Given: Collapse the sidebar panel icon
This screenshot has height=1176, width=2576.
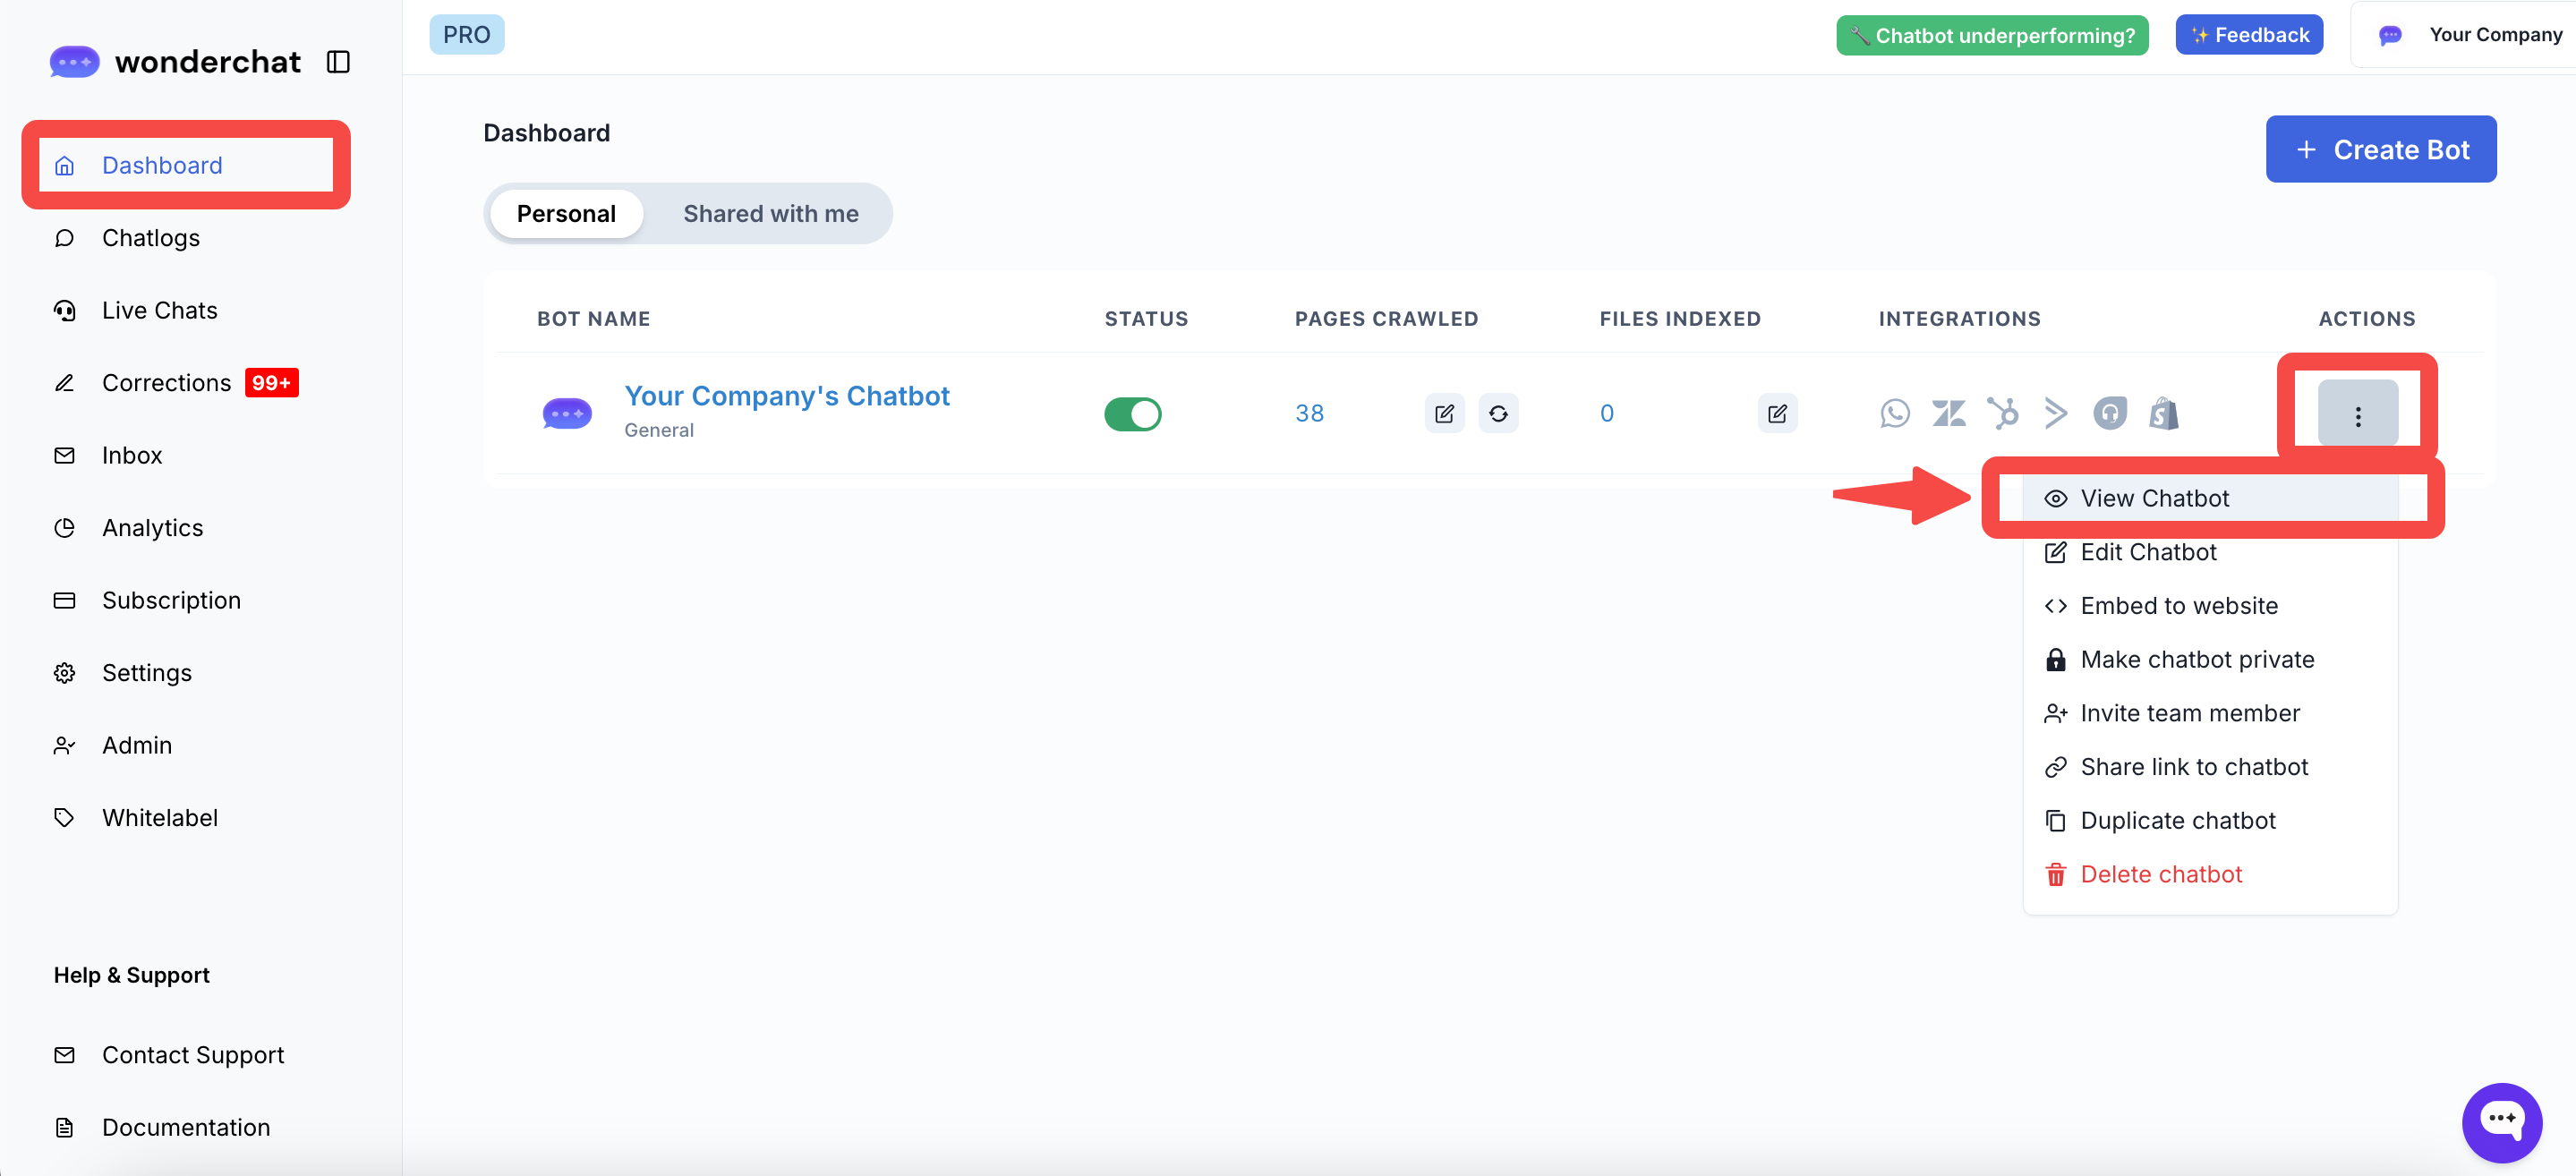Looking at the screenshot, I should (338, 62).
